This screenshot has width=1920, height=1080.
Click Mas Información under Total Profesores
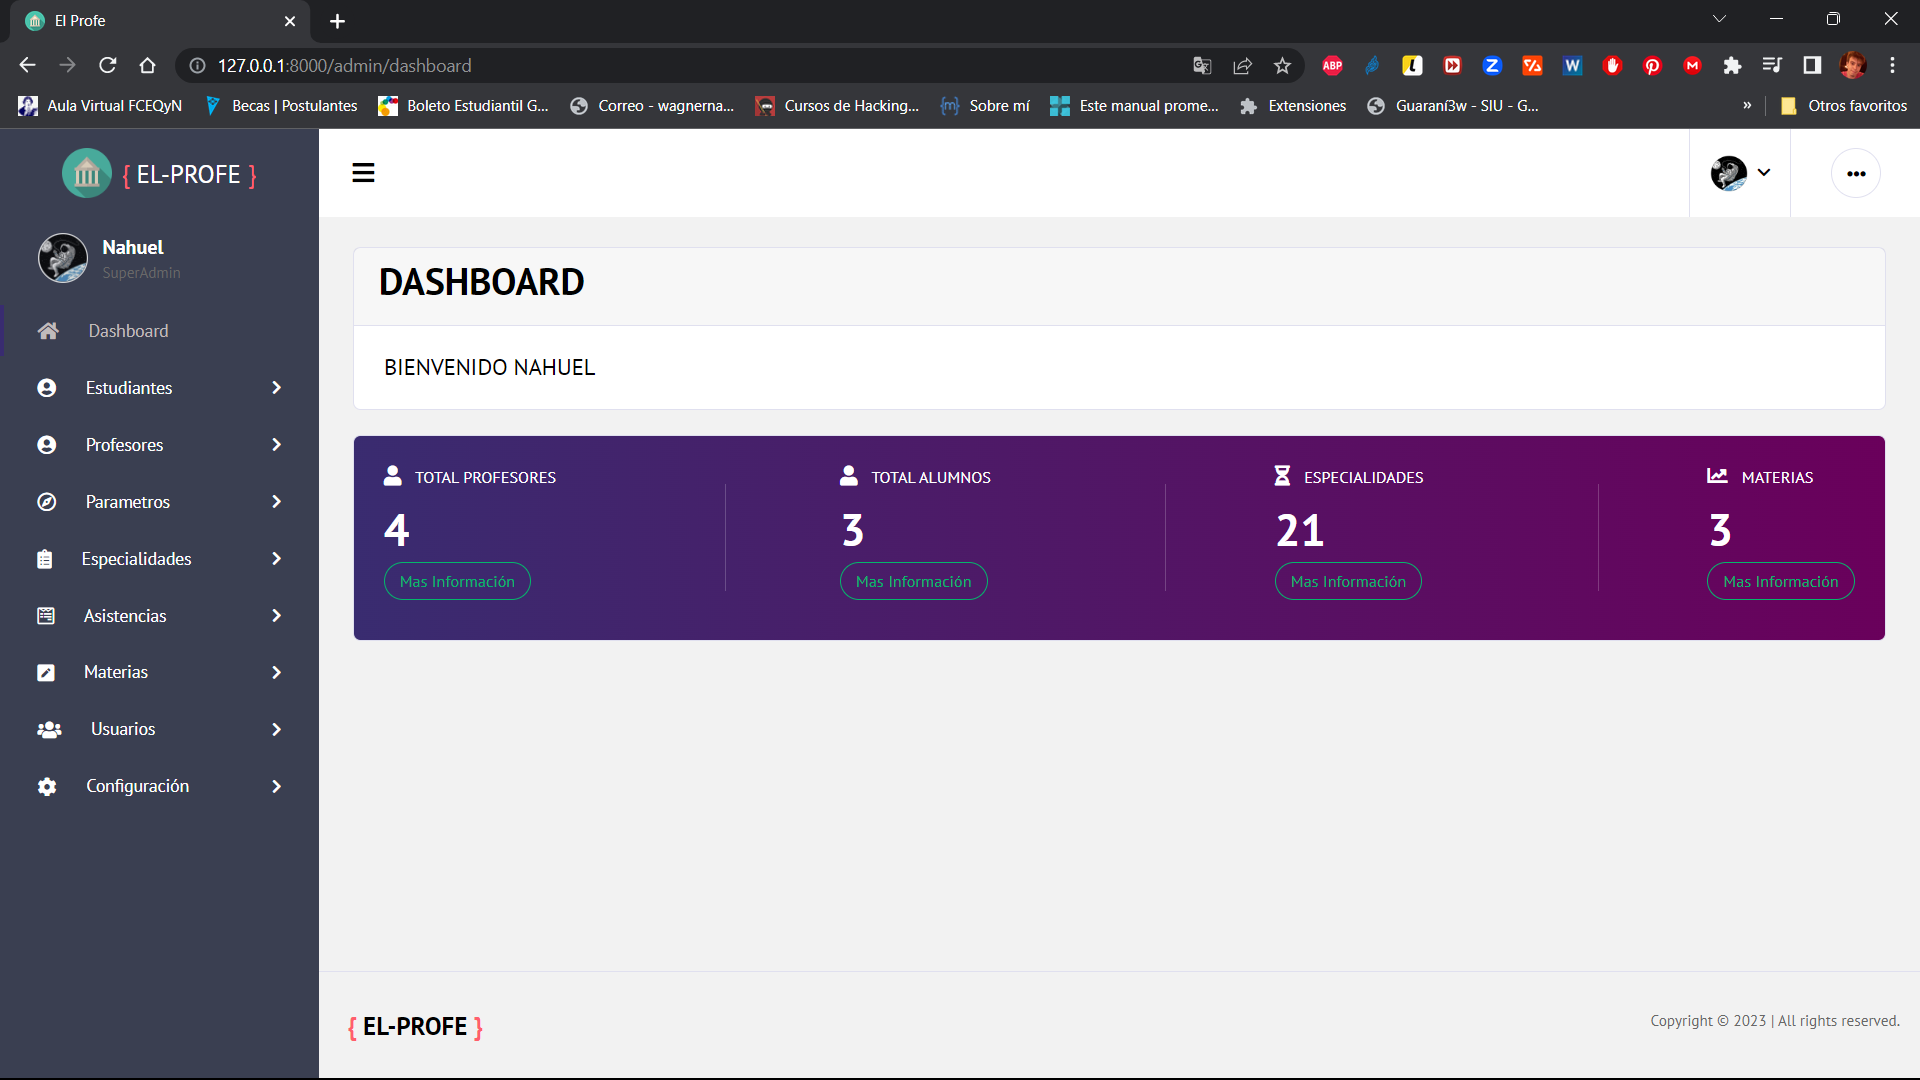pos(457,582)
